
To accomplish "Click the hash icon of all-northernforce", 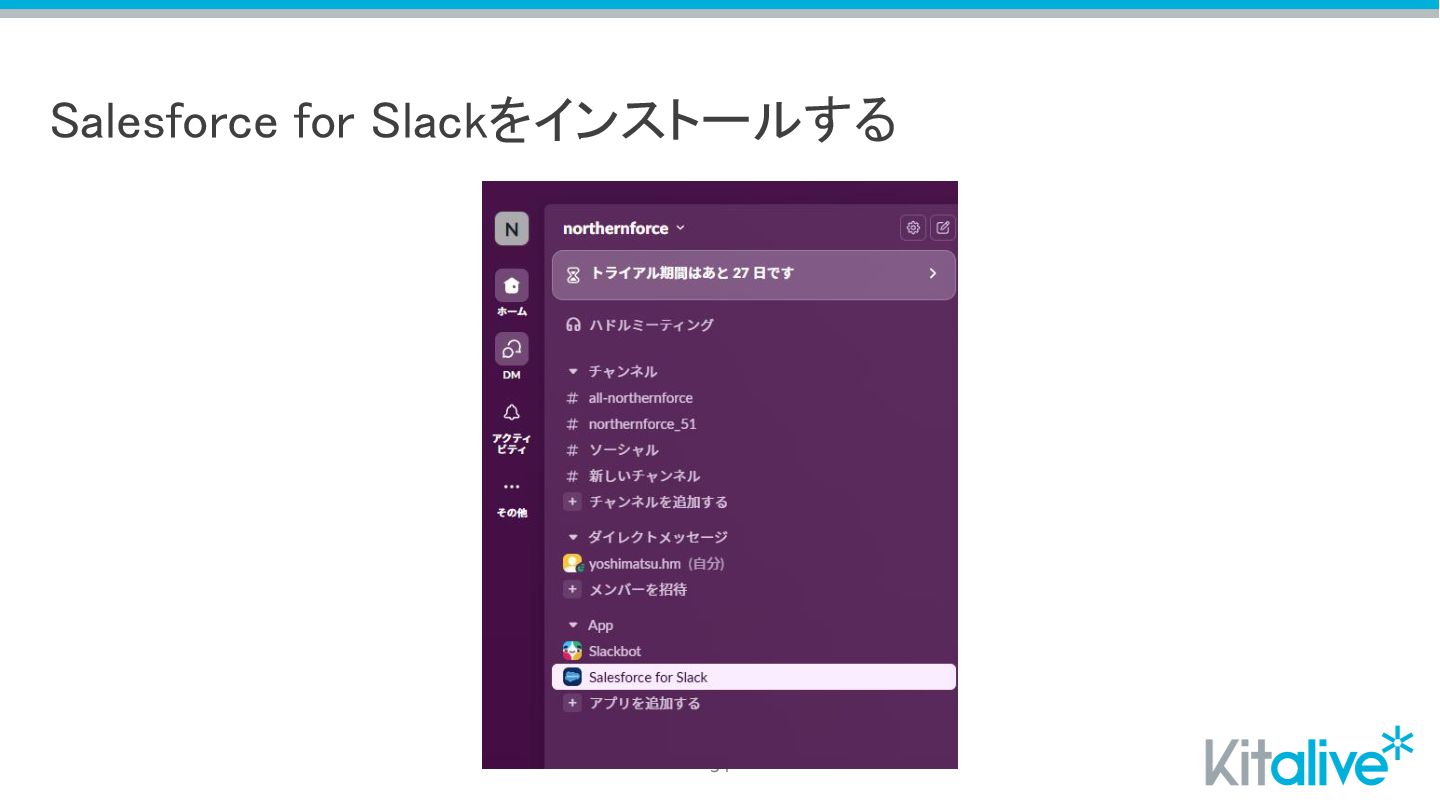I will (x=572, y=398).
